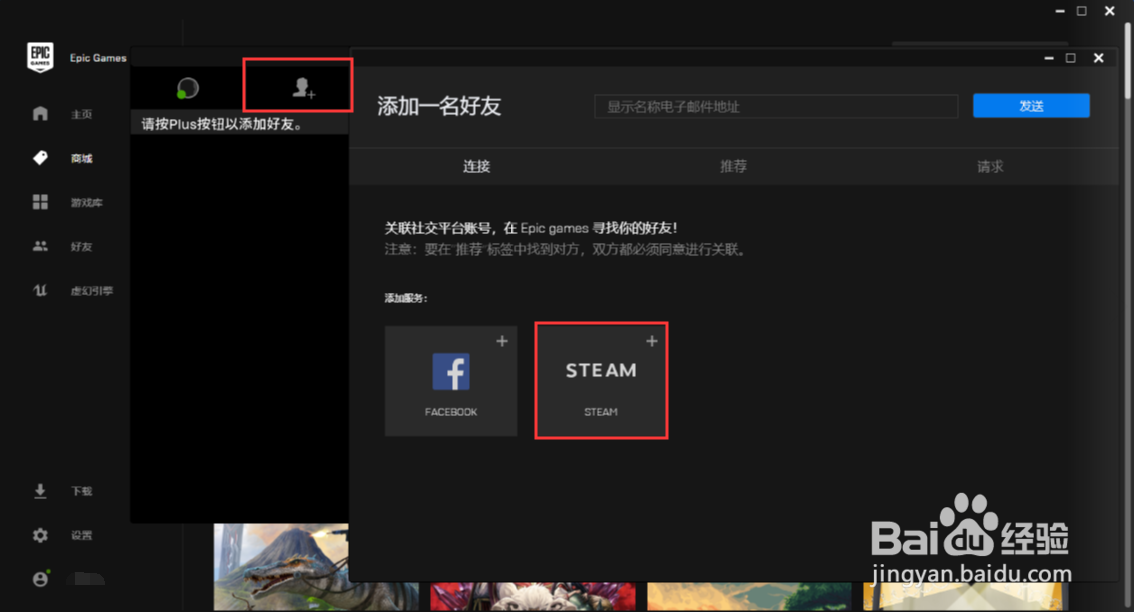Click the blue 发送 button
The height and width of the screenshot is (613, 1134).
tap(1031, 106)
